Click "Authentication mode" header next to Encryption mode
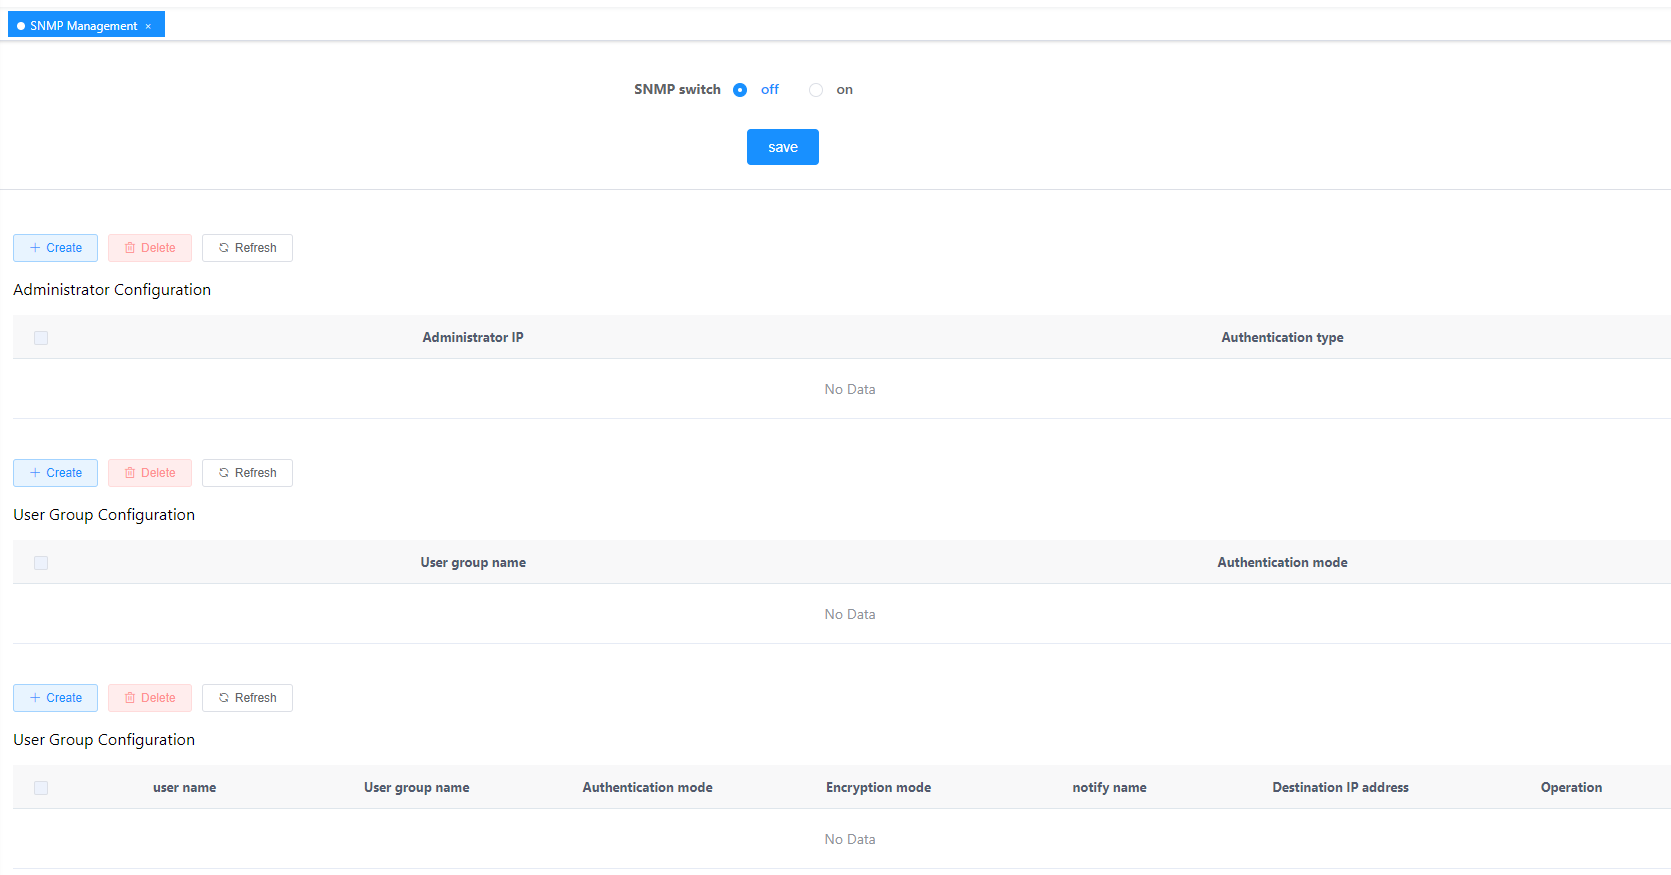This screenshot has width=1671, height=875. pos(648,788)
